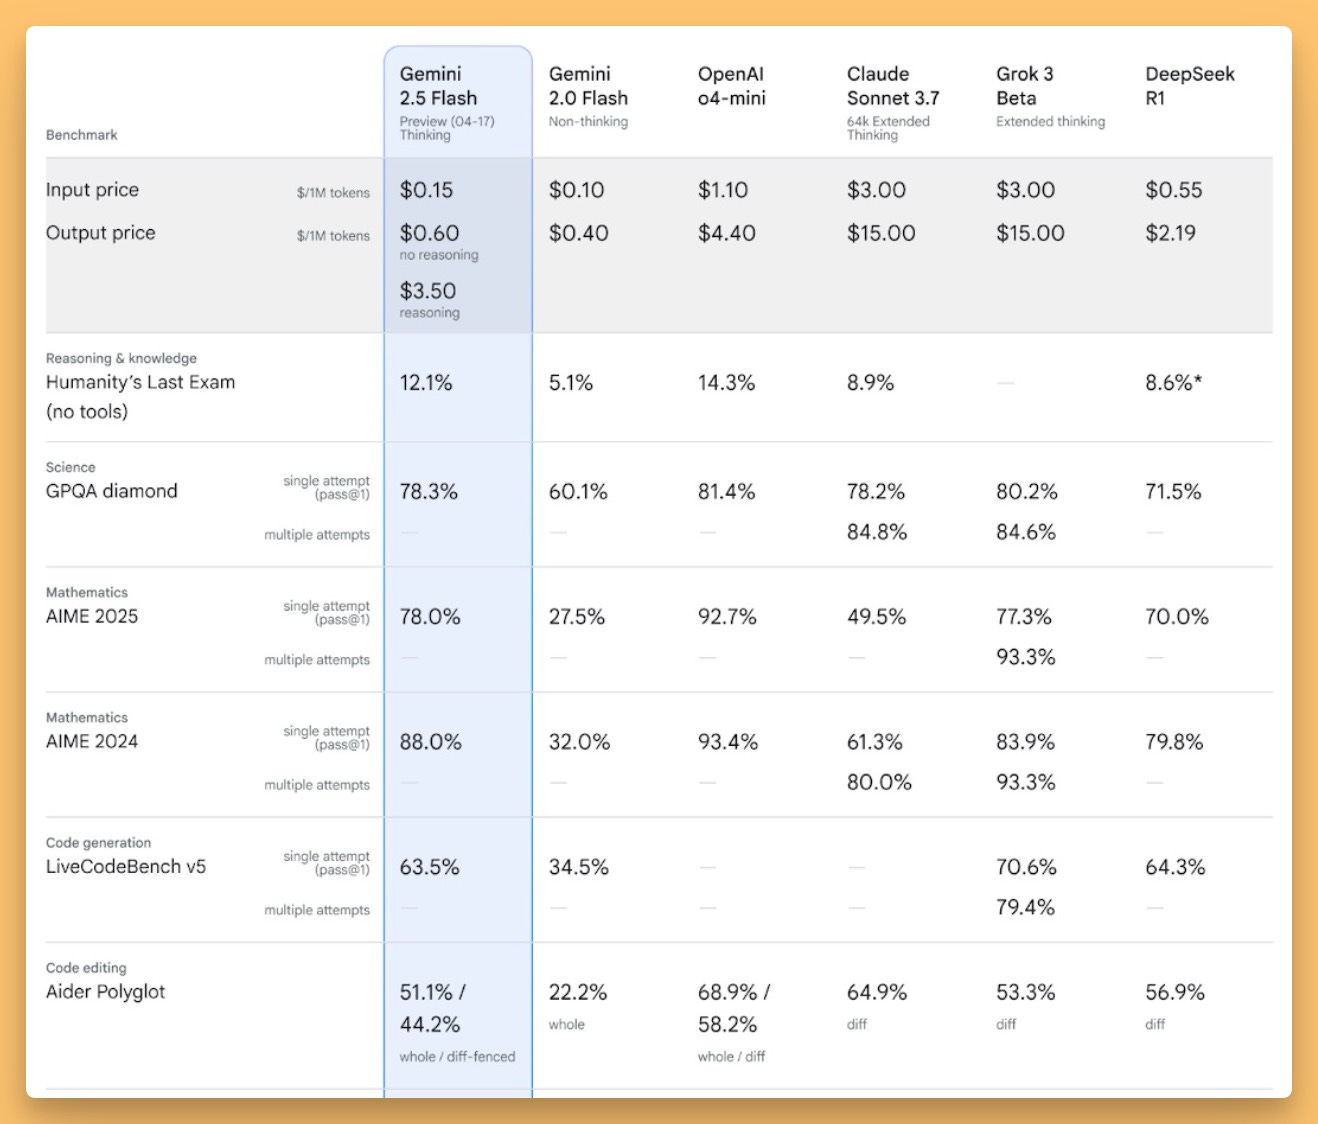Select the 60.1% GPQA diamond score

point(577,492)
